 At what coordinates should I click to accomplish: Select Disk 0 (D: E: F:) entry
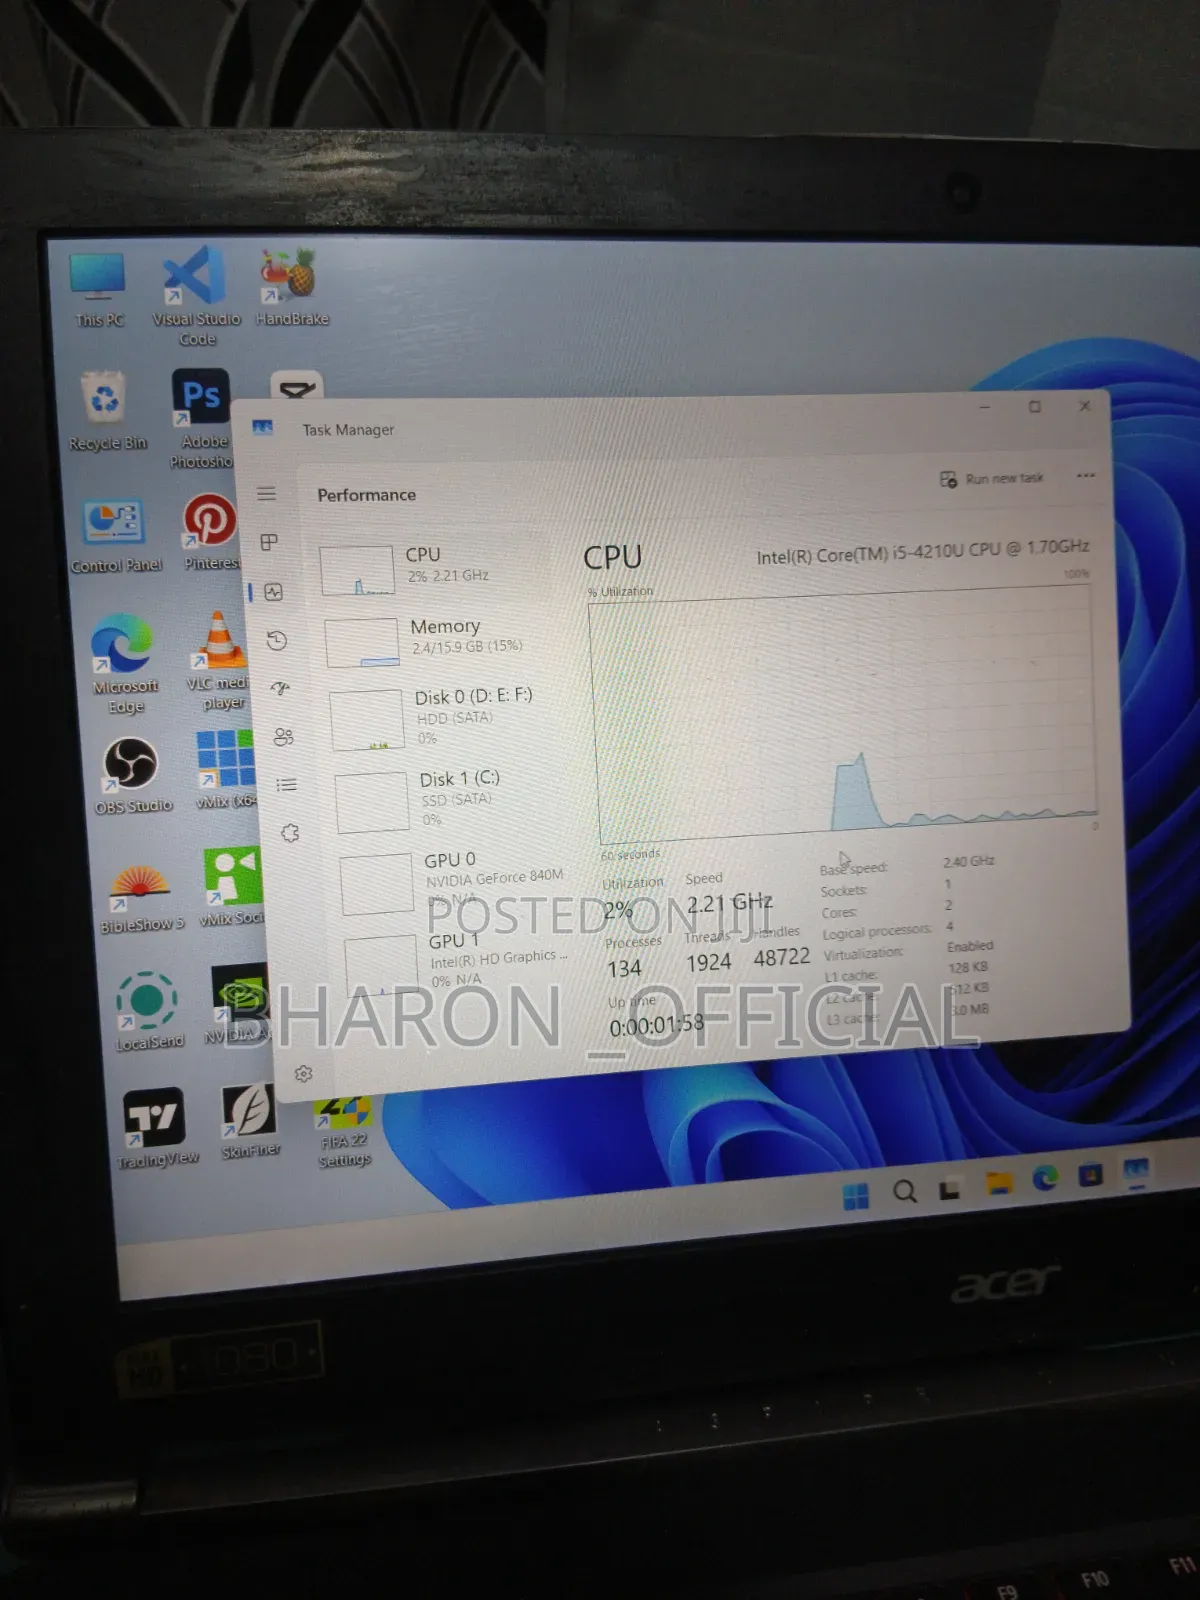pyautogui.click(x=441, y=719)
